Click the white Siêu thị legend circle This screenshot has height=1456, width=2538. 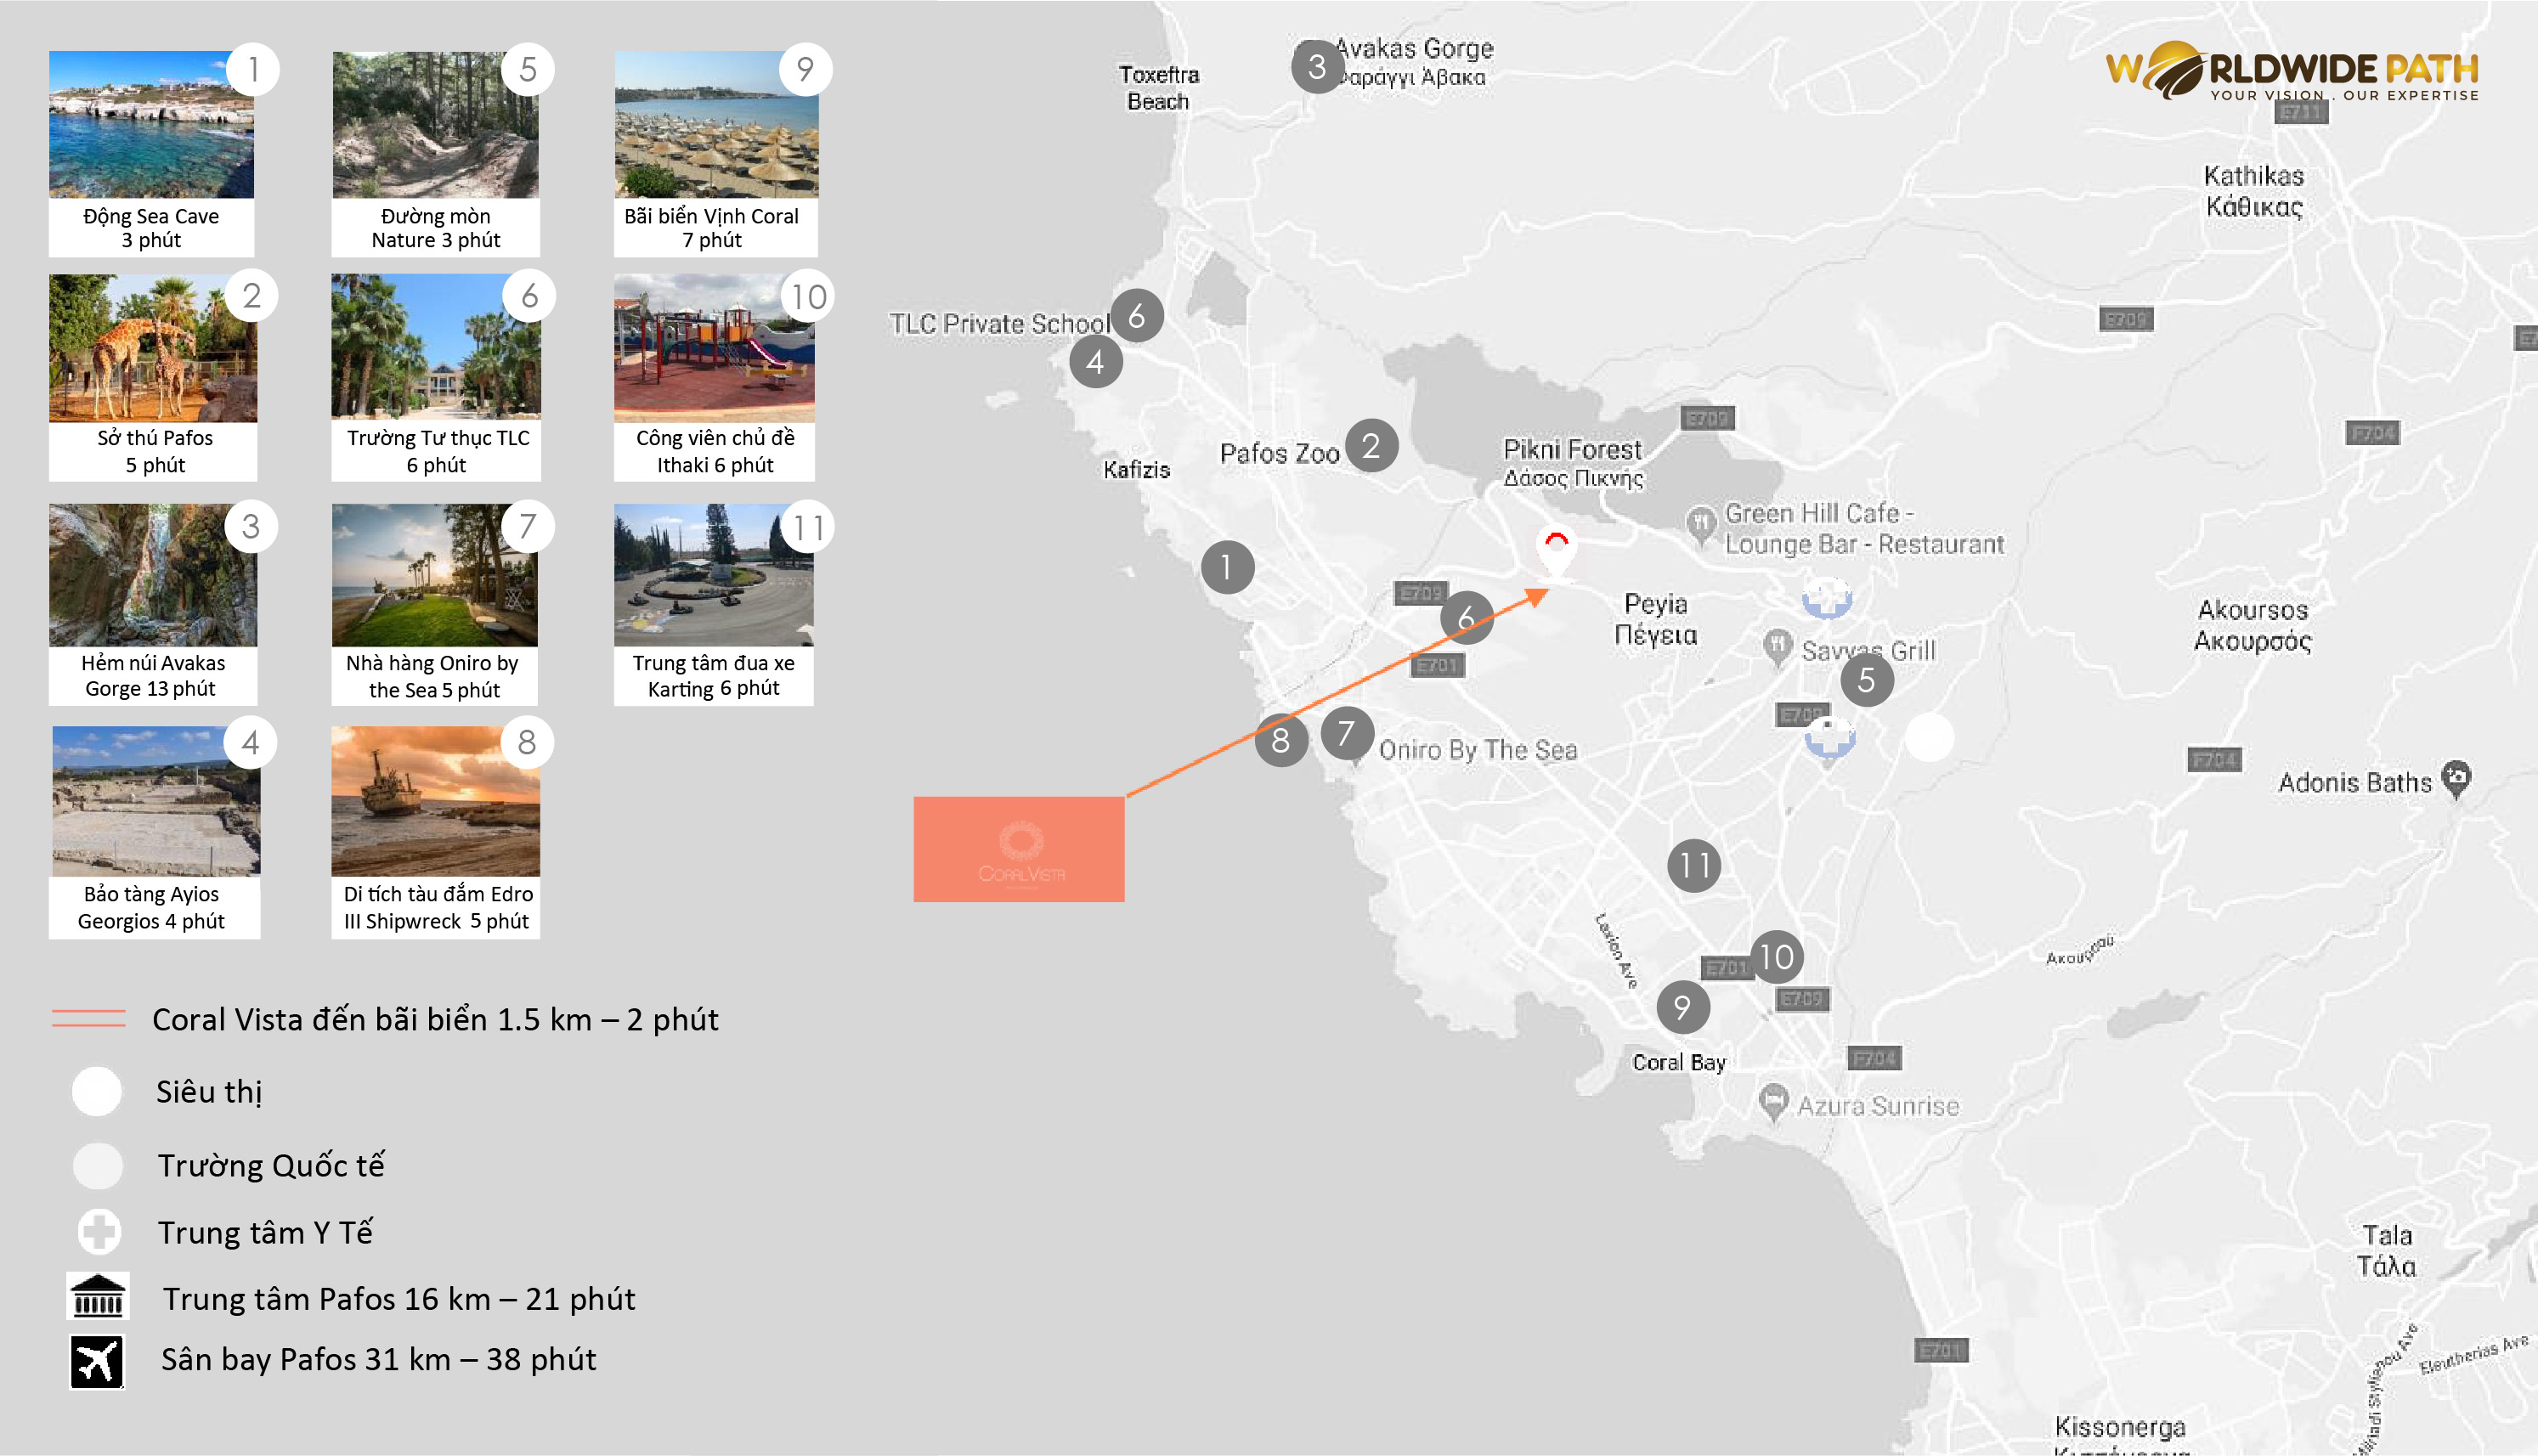[97, 1091]
